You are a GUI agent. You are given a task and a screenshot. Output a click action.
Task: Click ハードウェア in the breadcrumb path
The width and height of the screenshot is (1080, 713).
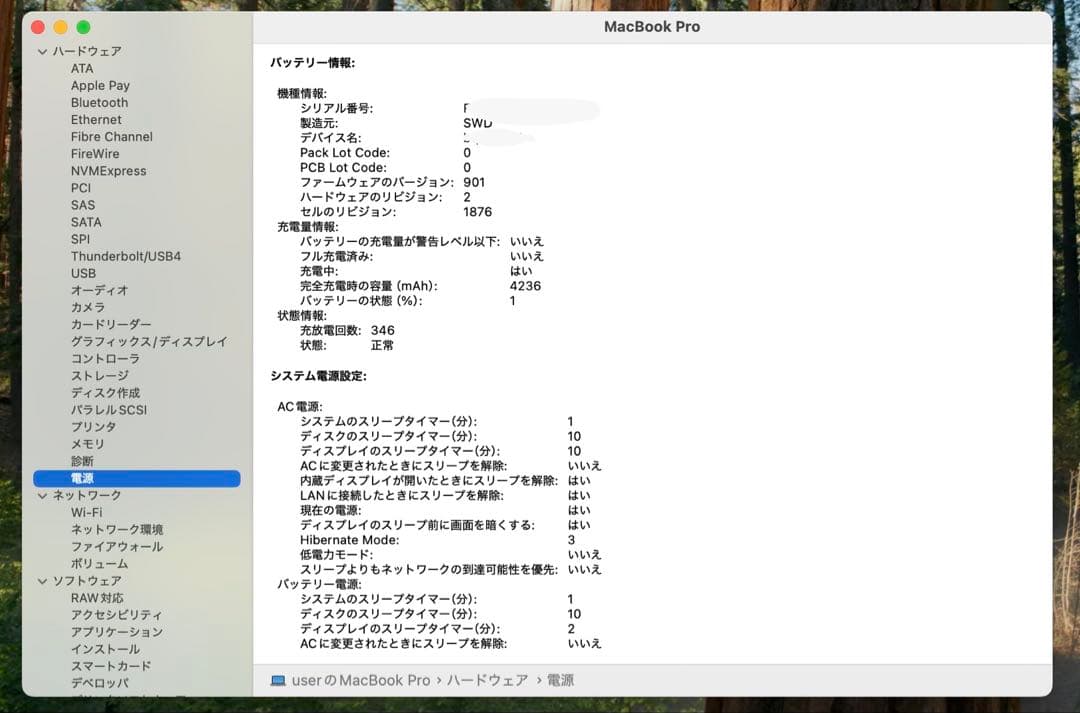[x=489, y=679]
